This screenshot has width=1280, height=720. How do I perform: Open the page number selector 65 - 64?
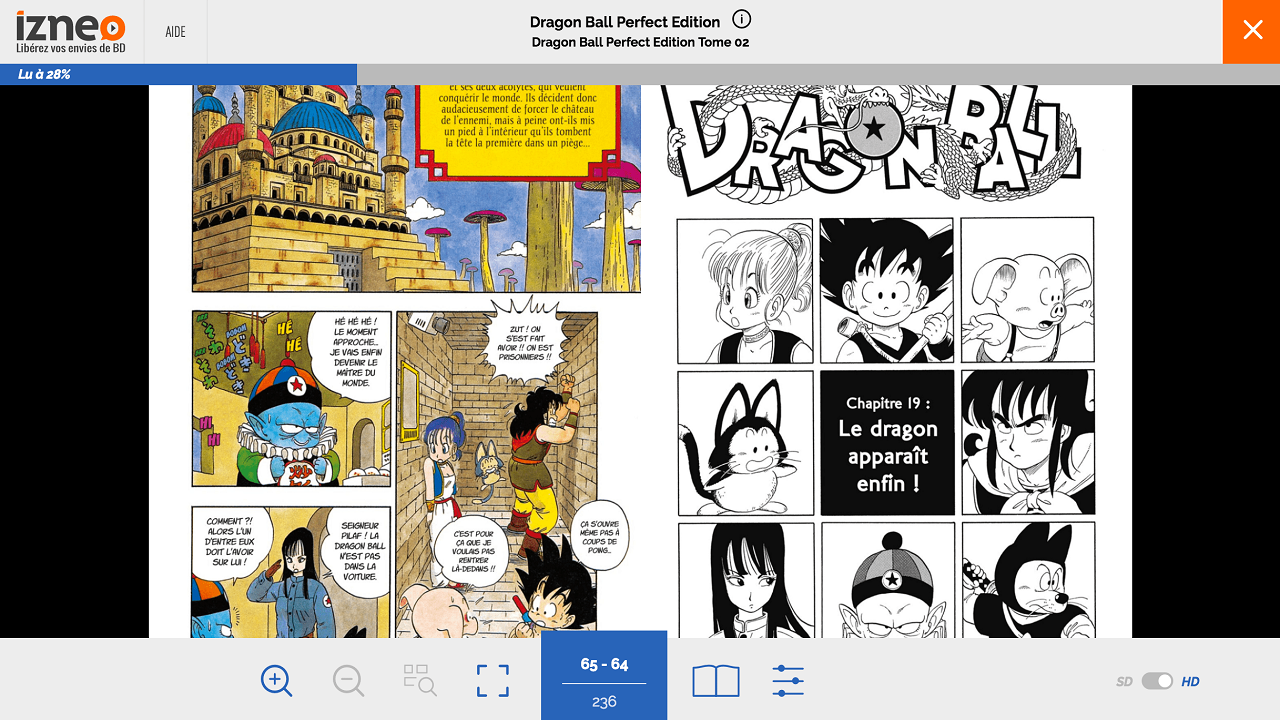[x=604, y=675]
